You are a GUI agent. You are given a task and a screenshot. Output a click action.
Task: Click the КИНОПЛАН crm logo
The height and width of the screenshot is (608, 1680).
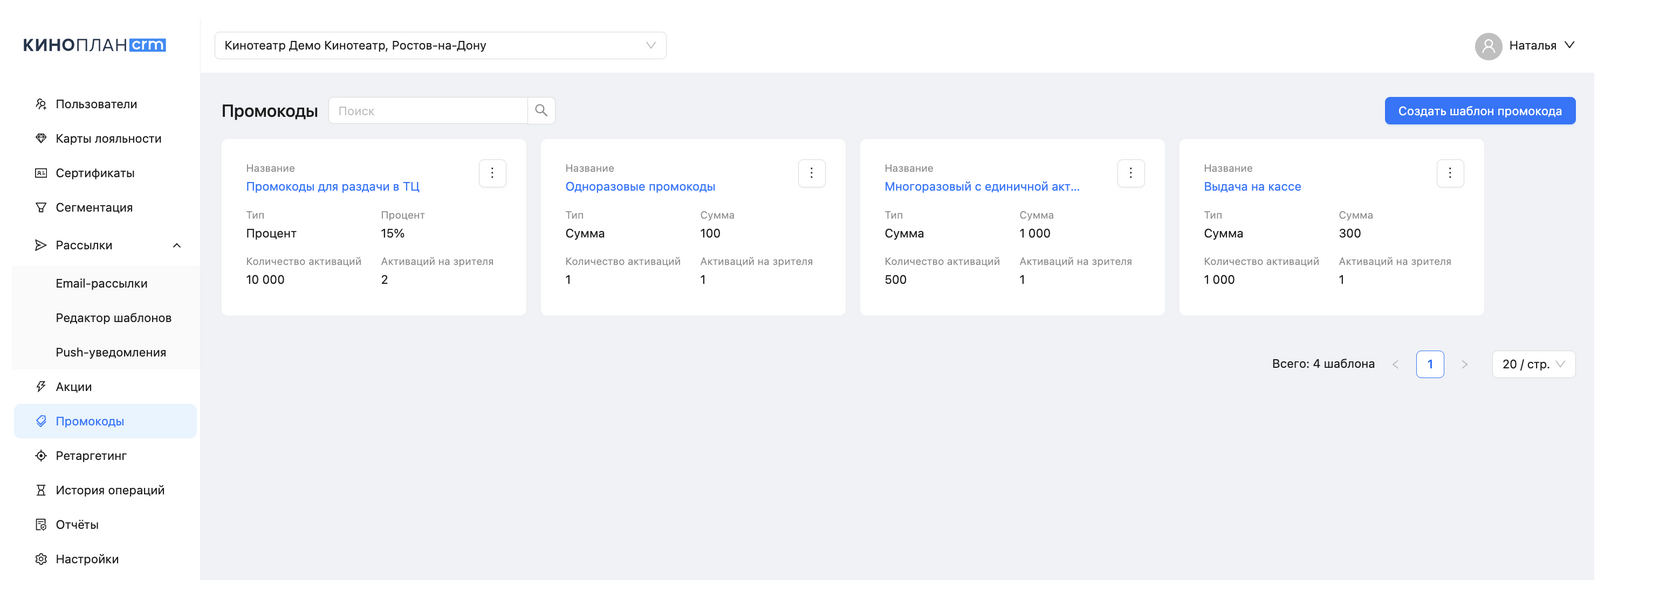click(94, 45)
